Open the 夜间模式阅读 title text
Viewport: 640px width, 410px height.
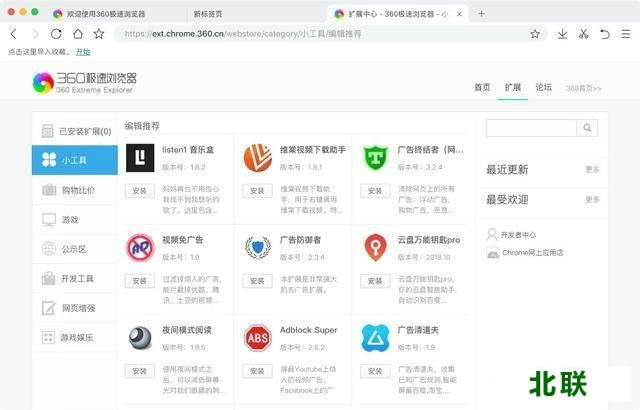coord(187,330)
